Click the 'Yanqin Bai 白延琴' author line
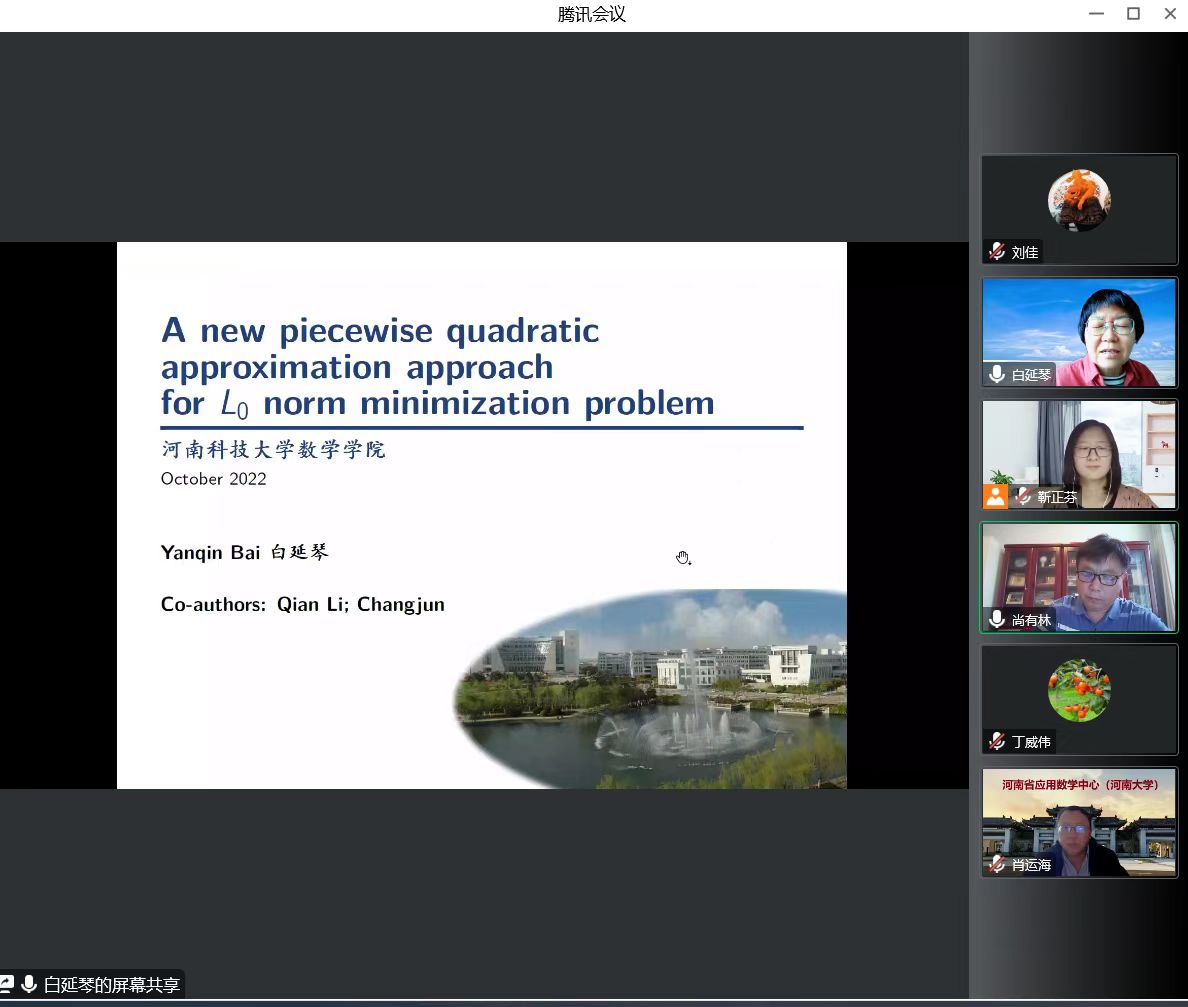The width and height of the screenshot is (1188, 1007). tap(245, 552)
